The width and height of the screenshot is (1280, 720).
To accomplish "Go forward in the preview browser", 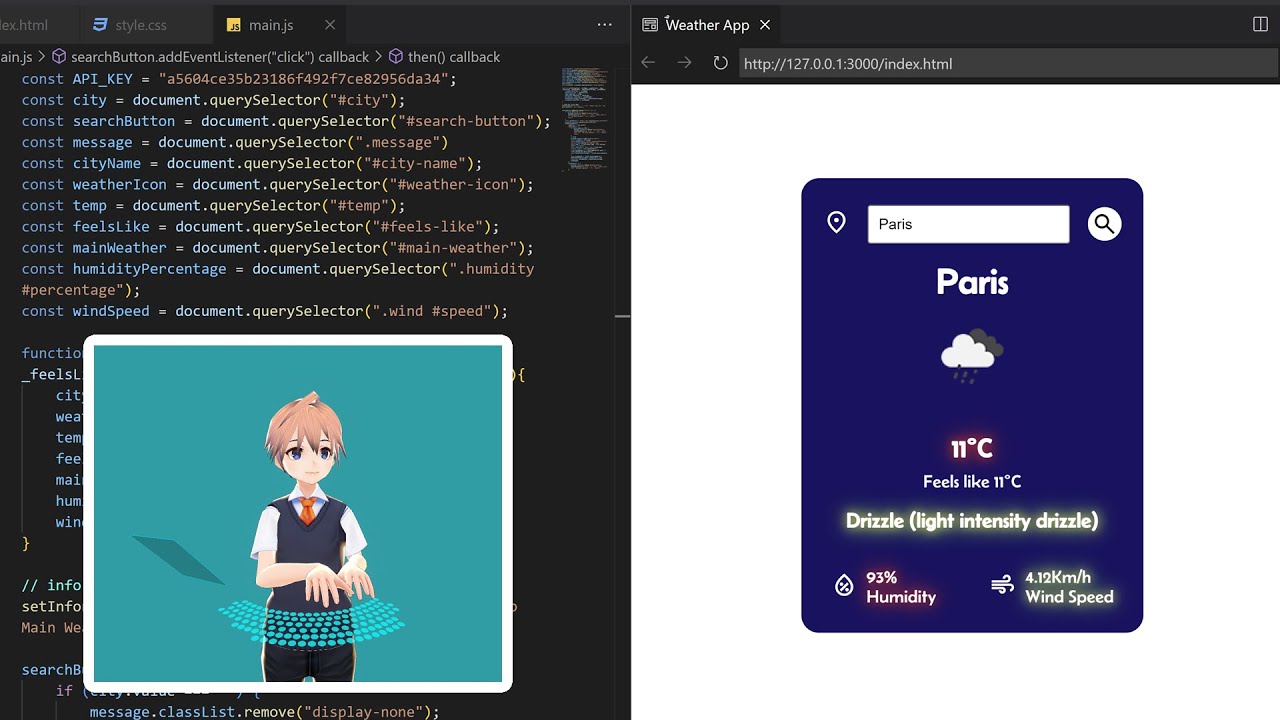I will click(x=684, y=63).
